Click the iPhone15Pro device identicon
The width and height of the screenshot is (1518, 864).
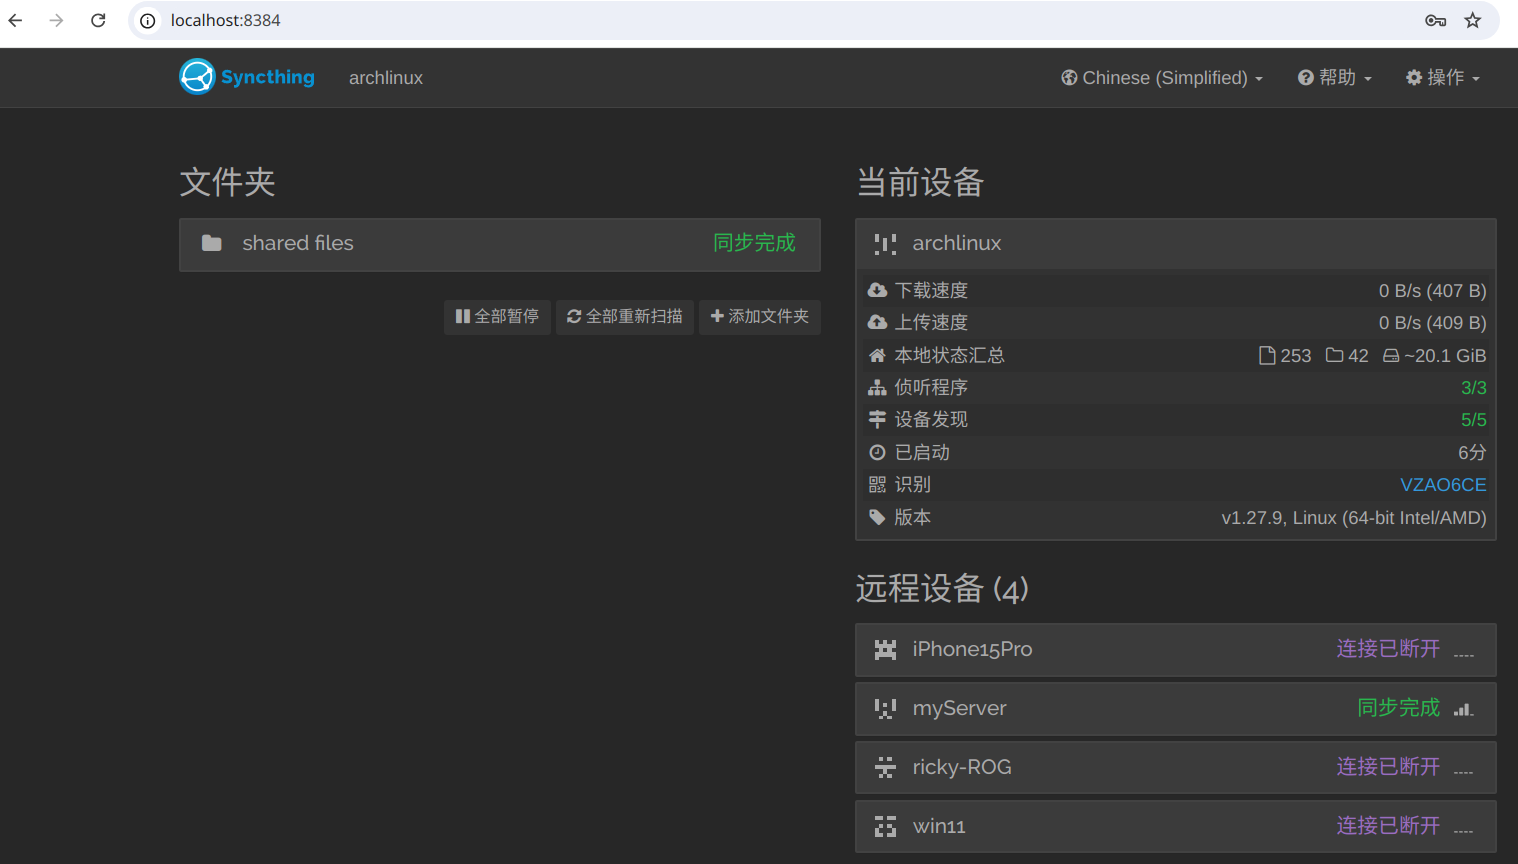[x=885, y=650]
